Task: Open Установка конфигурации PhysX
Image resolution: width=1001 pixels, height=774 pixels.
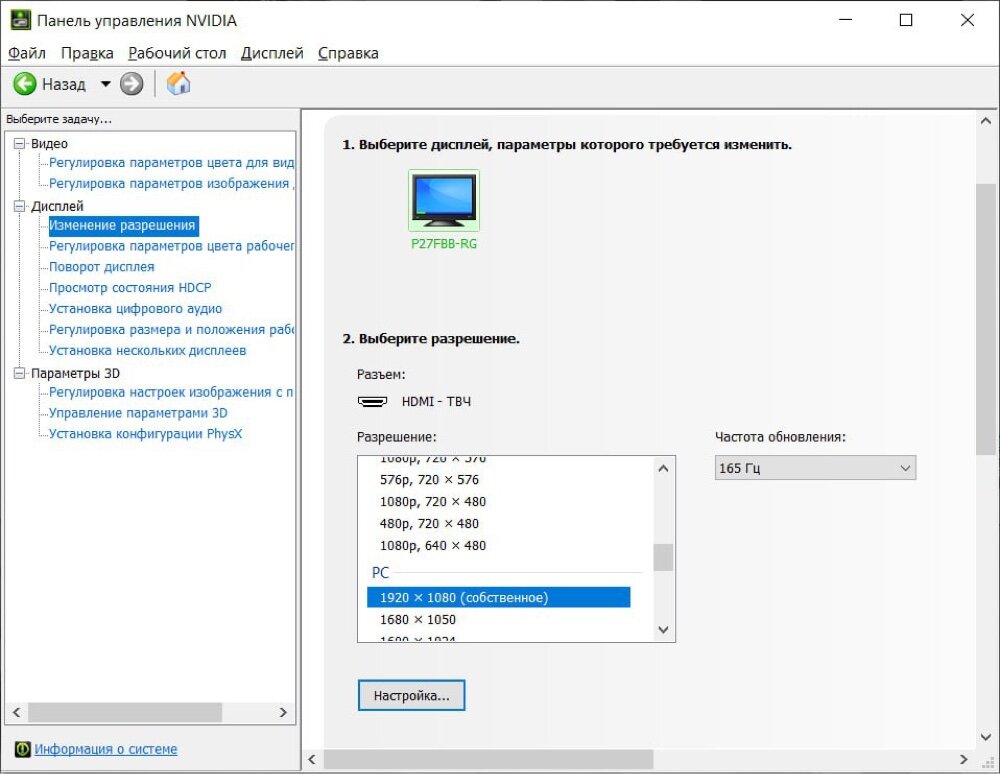Action: [x=146, y=434]
